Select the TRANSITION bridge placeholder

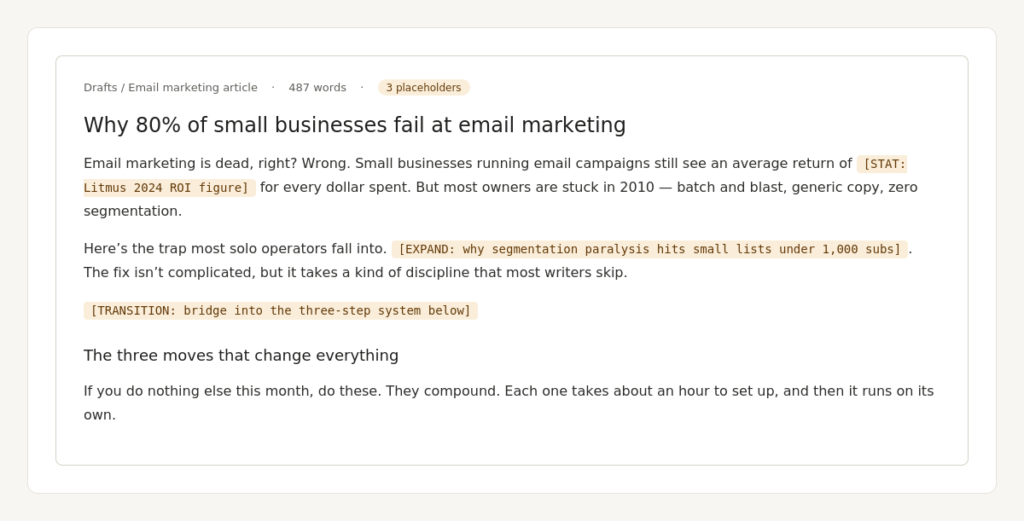point(281,311)
